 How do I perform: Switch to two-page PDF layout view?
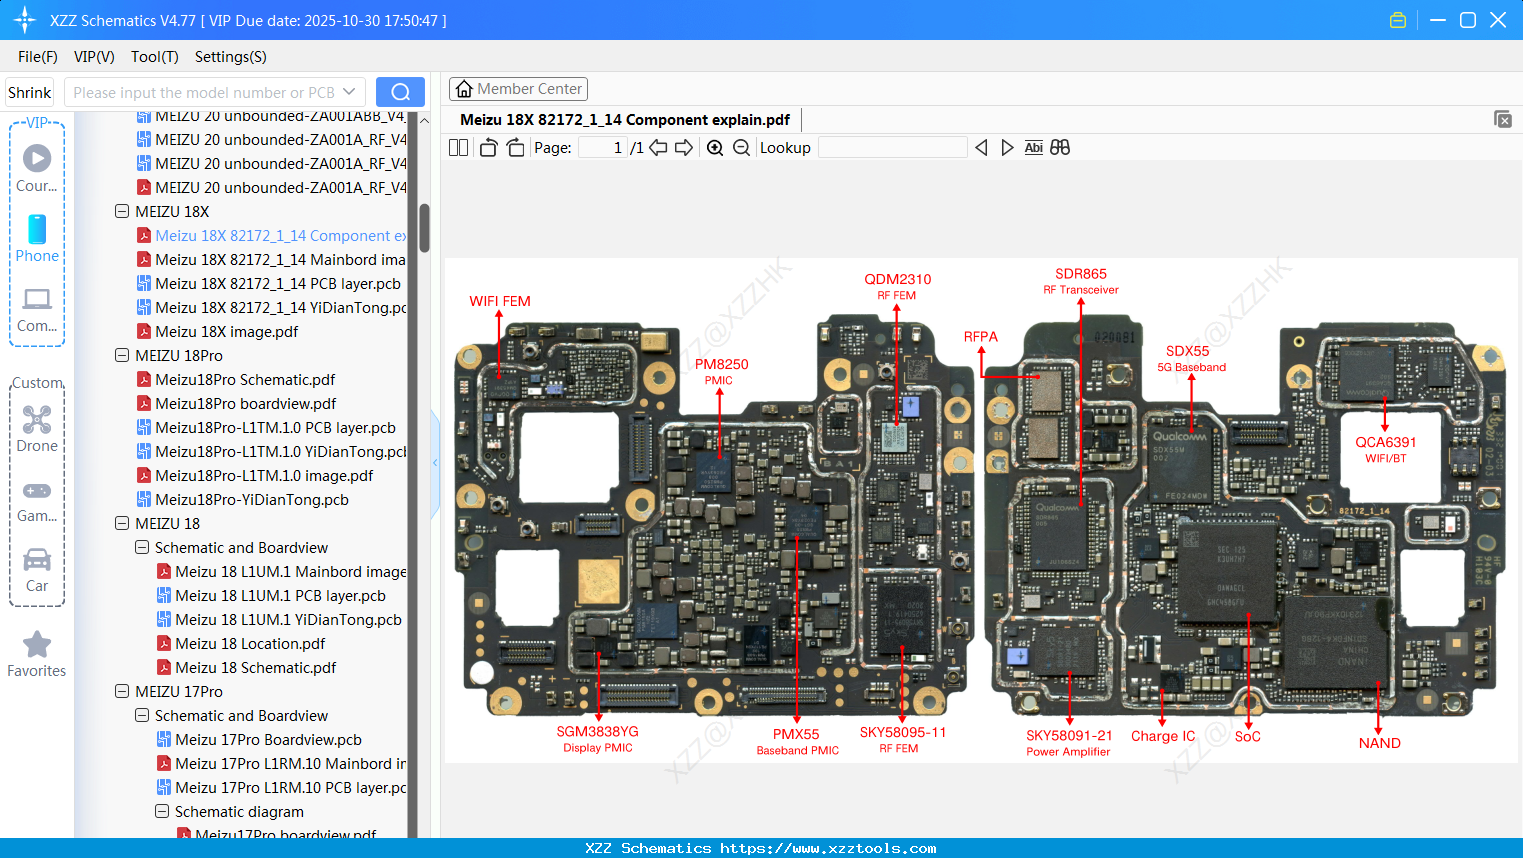click(457, 147)
